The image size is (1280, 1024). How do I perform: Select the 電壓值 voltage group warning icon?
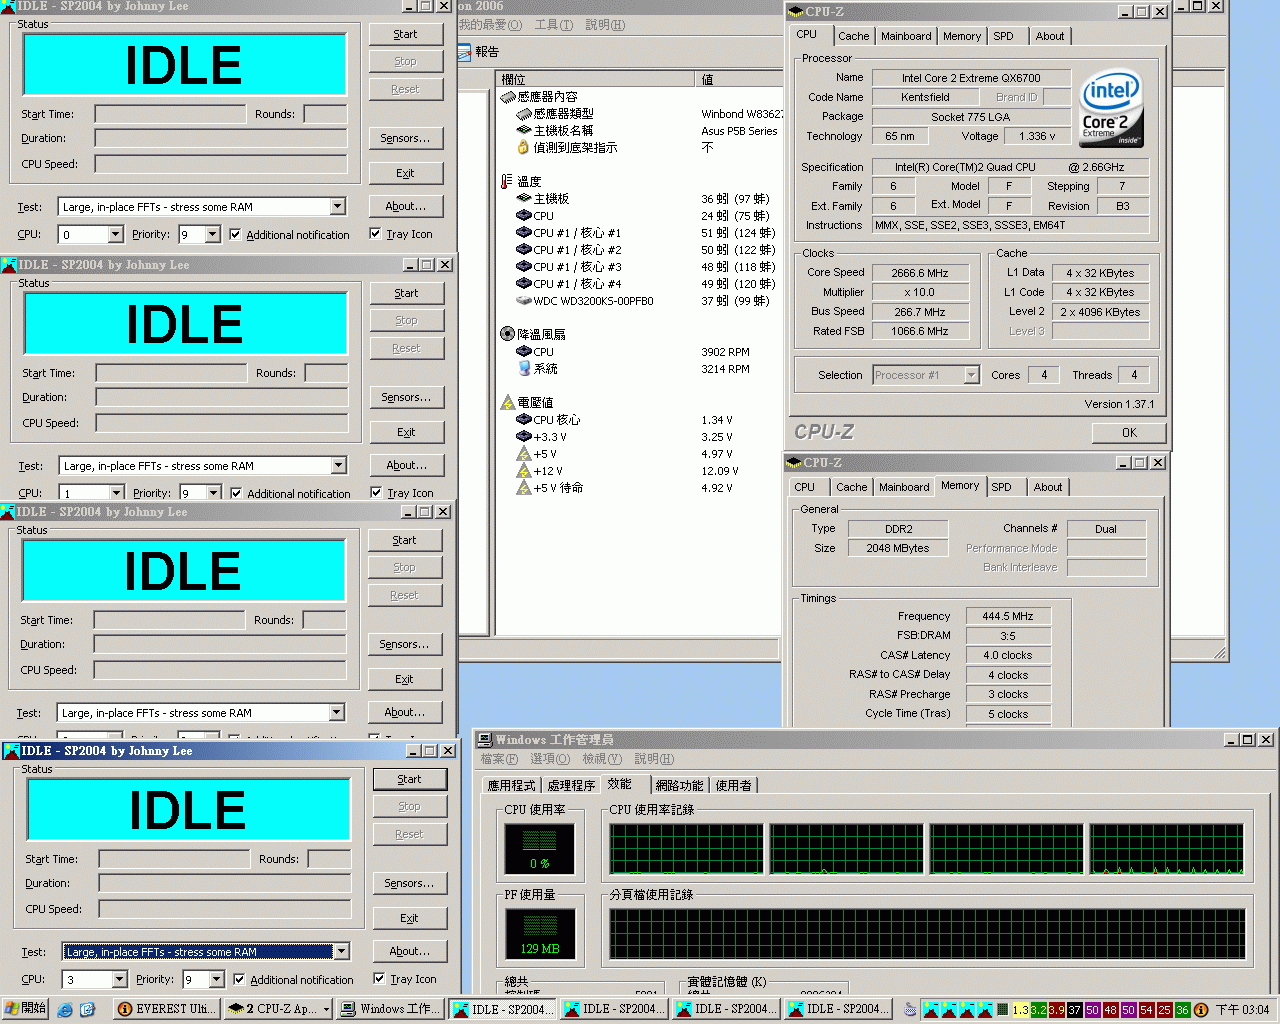pos(507,402)
